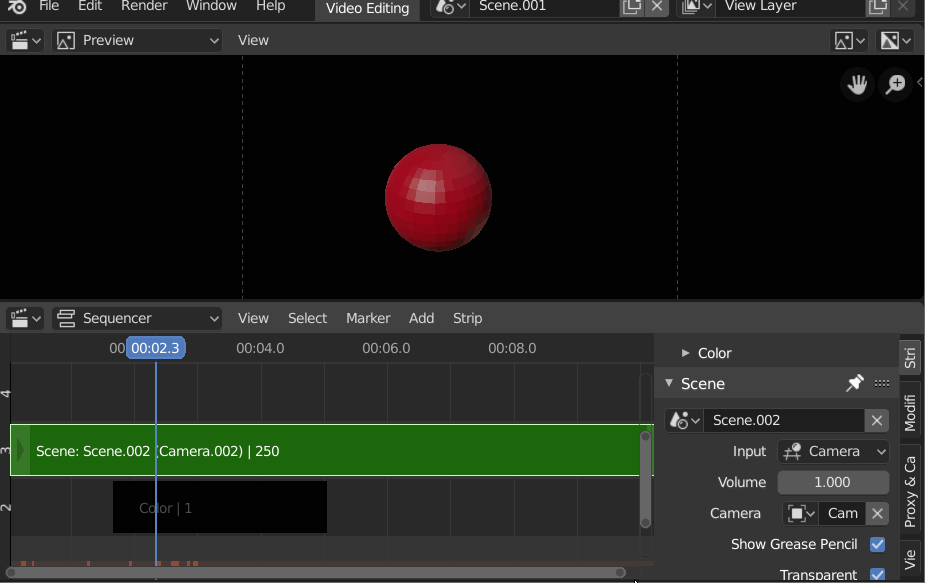Open the Strip menu in sequencer
925x583 pixels.
pos(467,318)
